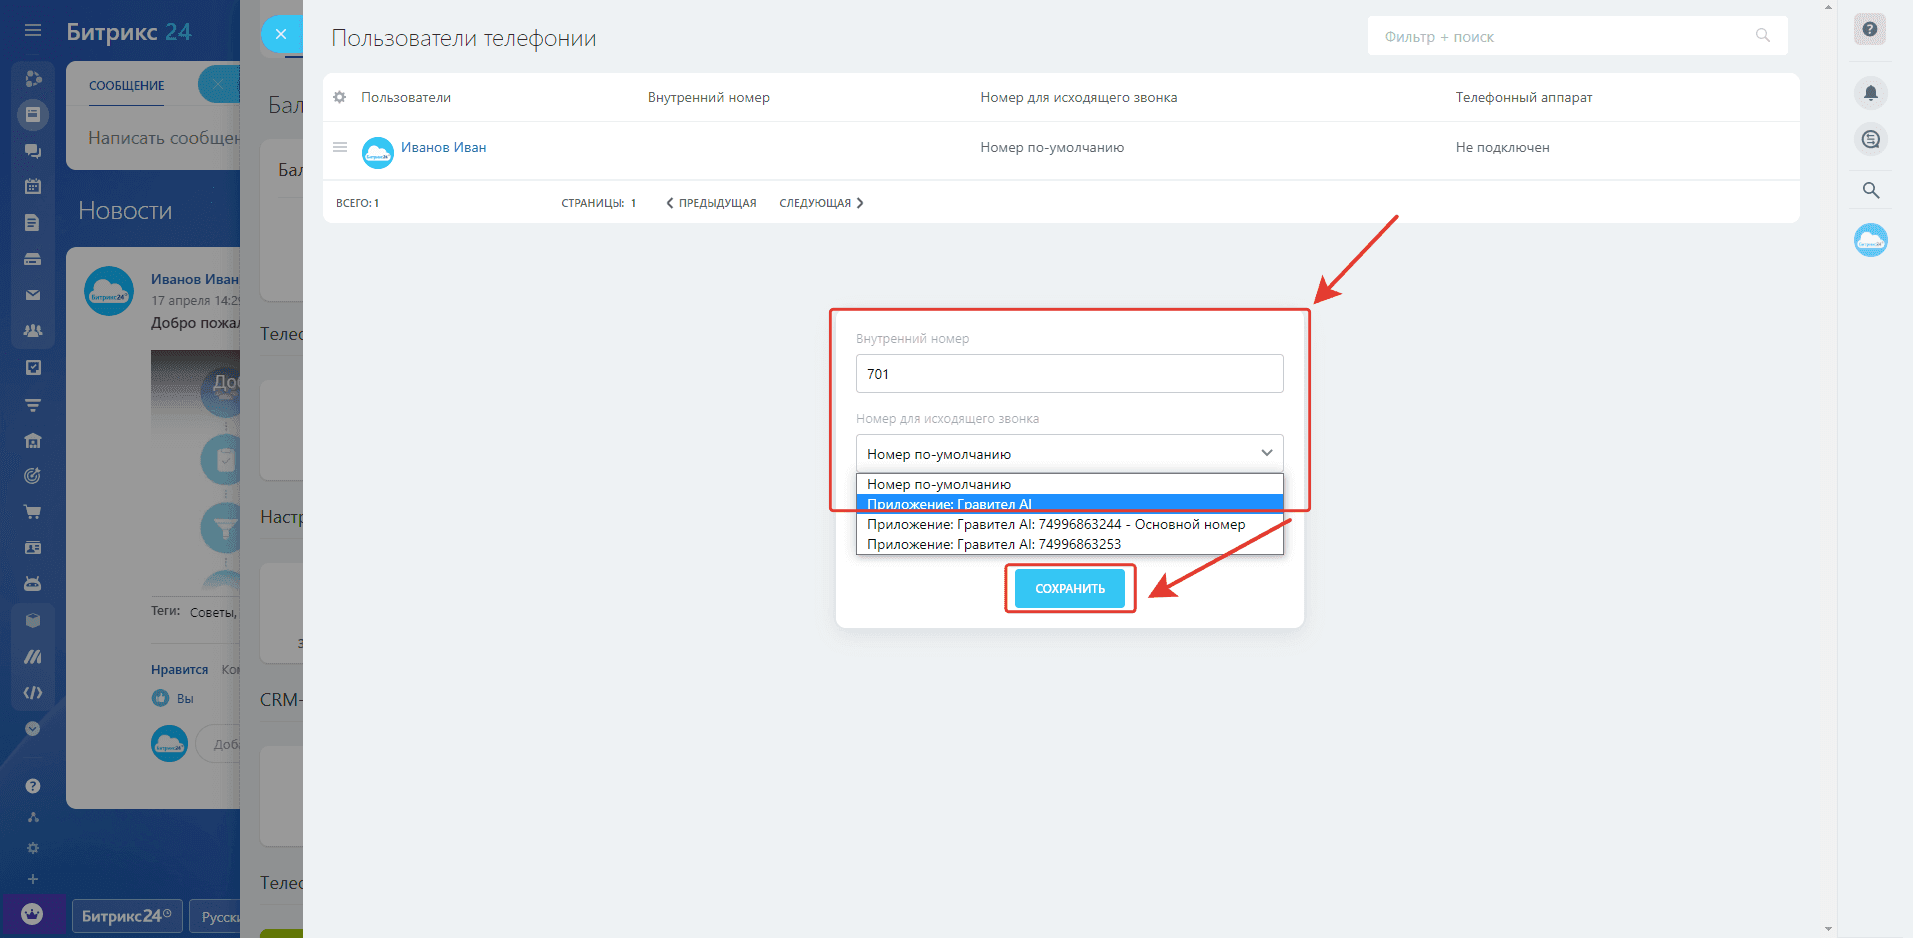Focus the 'Фильтр + поиск' search box
This screenshot has height=938, width=1913.
point(1565,37)
